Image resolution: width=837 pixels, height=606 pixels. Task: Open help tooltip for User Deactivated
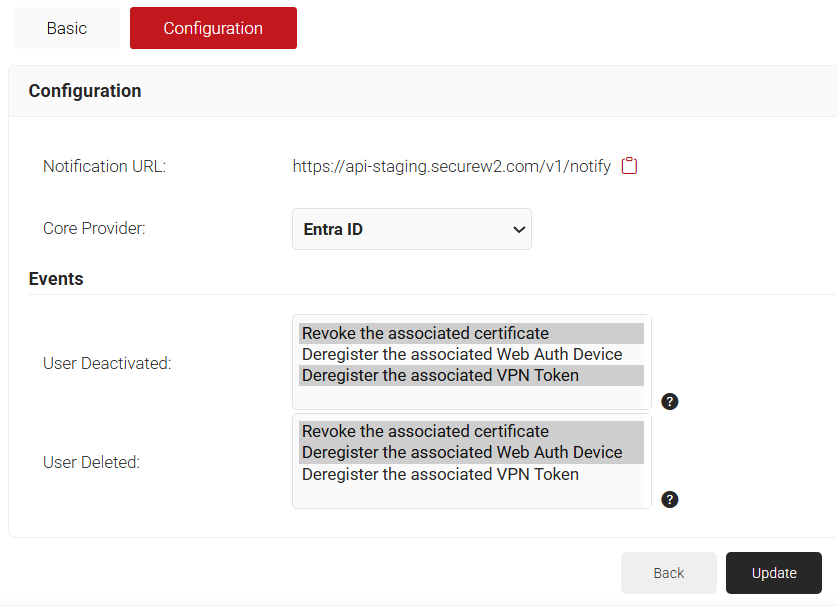(x=670, y=401)
